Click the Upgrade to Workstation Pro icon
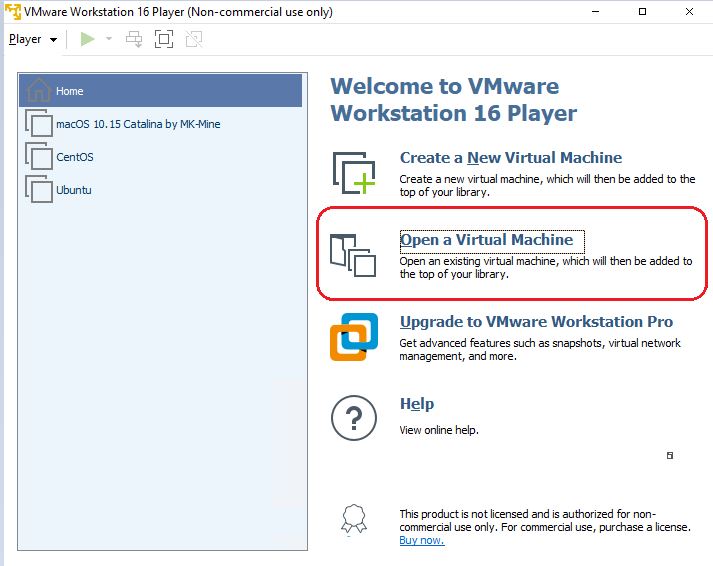Screen dimensions: 713x566 coord(354,337)
